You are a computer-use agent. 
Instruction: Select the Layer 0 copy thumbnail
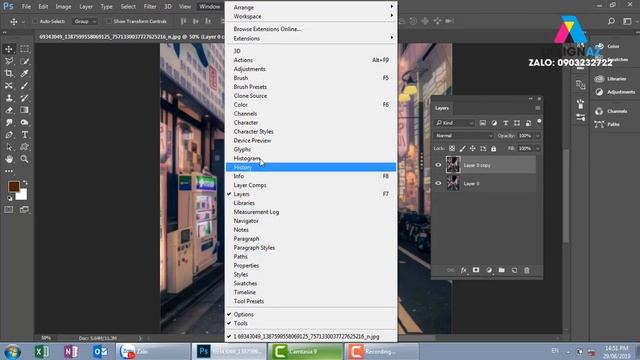coord(453,165)
